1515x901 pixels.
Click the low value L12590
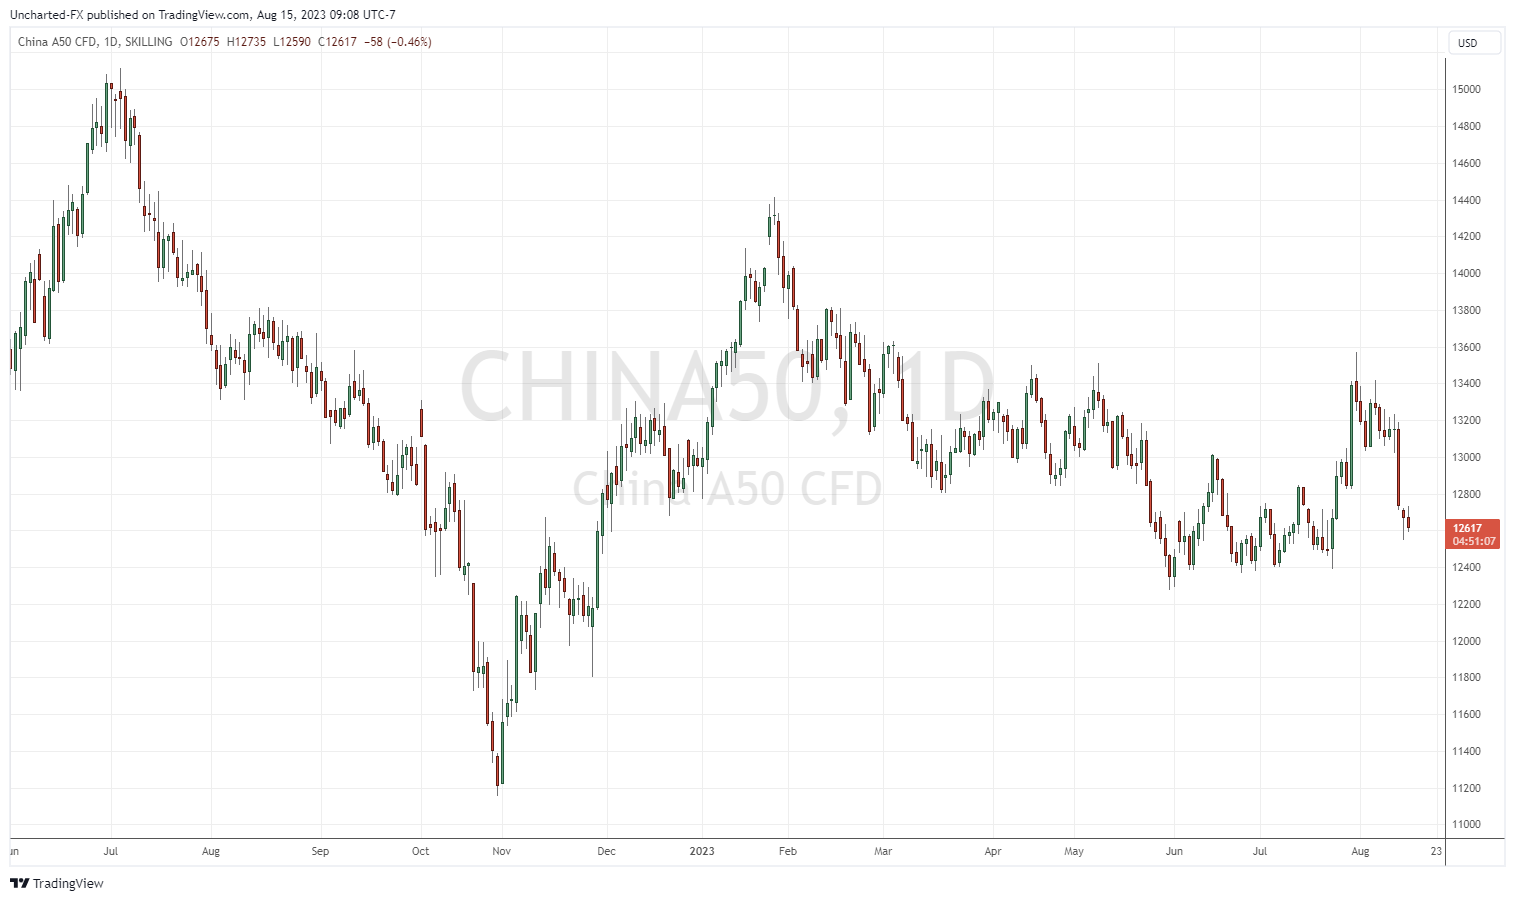(x=291, y=42)
